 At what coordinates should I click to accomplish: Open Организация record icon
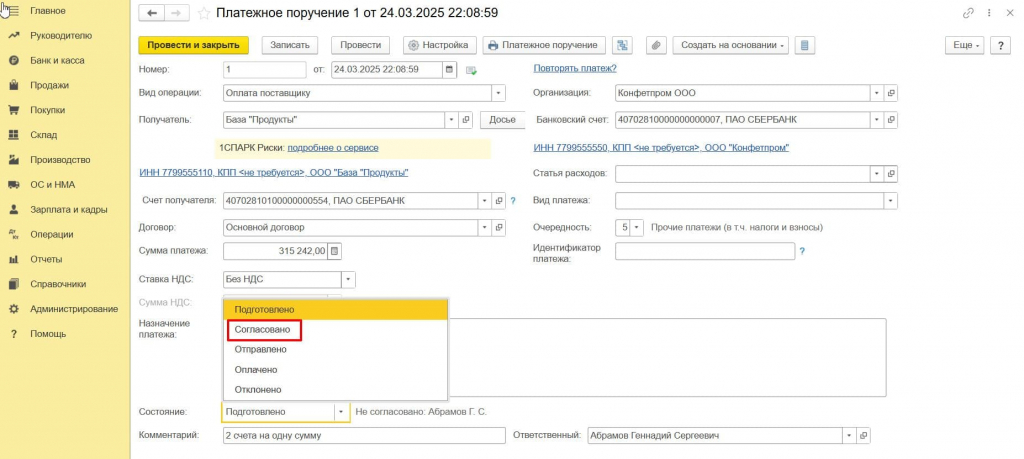point(891,93)
